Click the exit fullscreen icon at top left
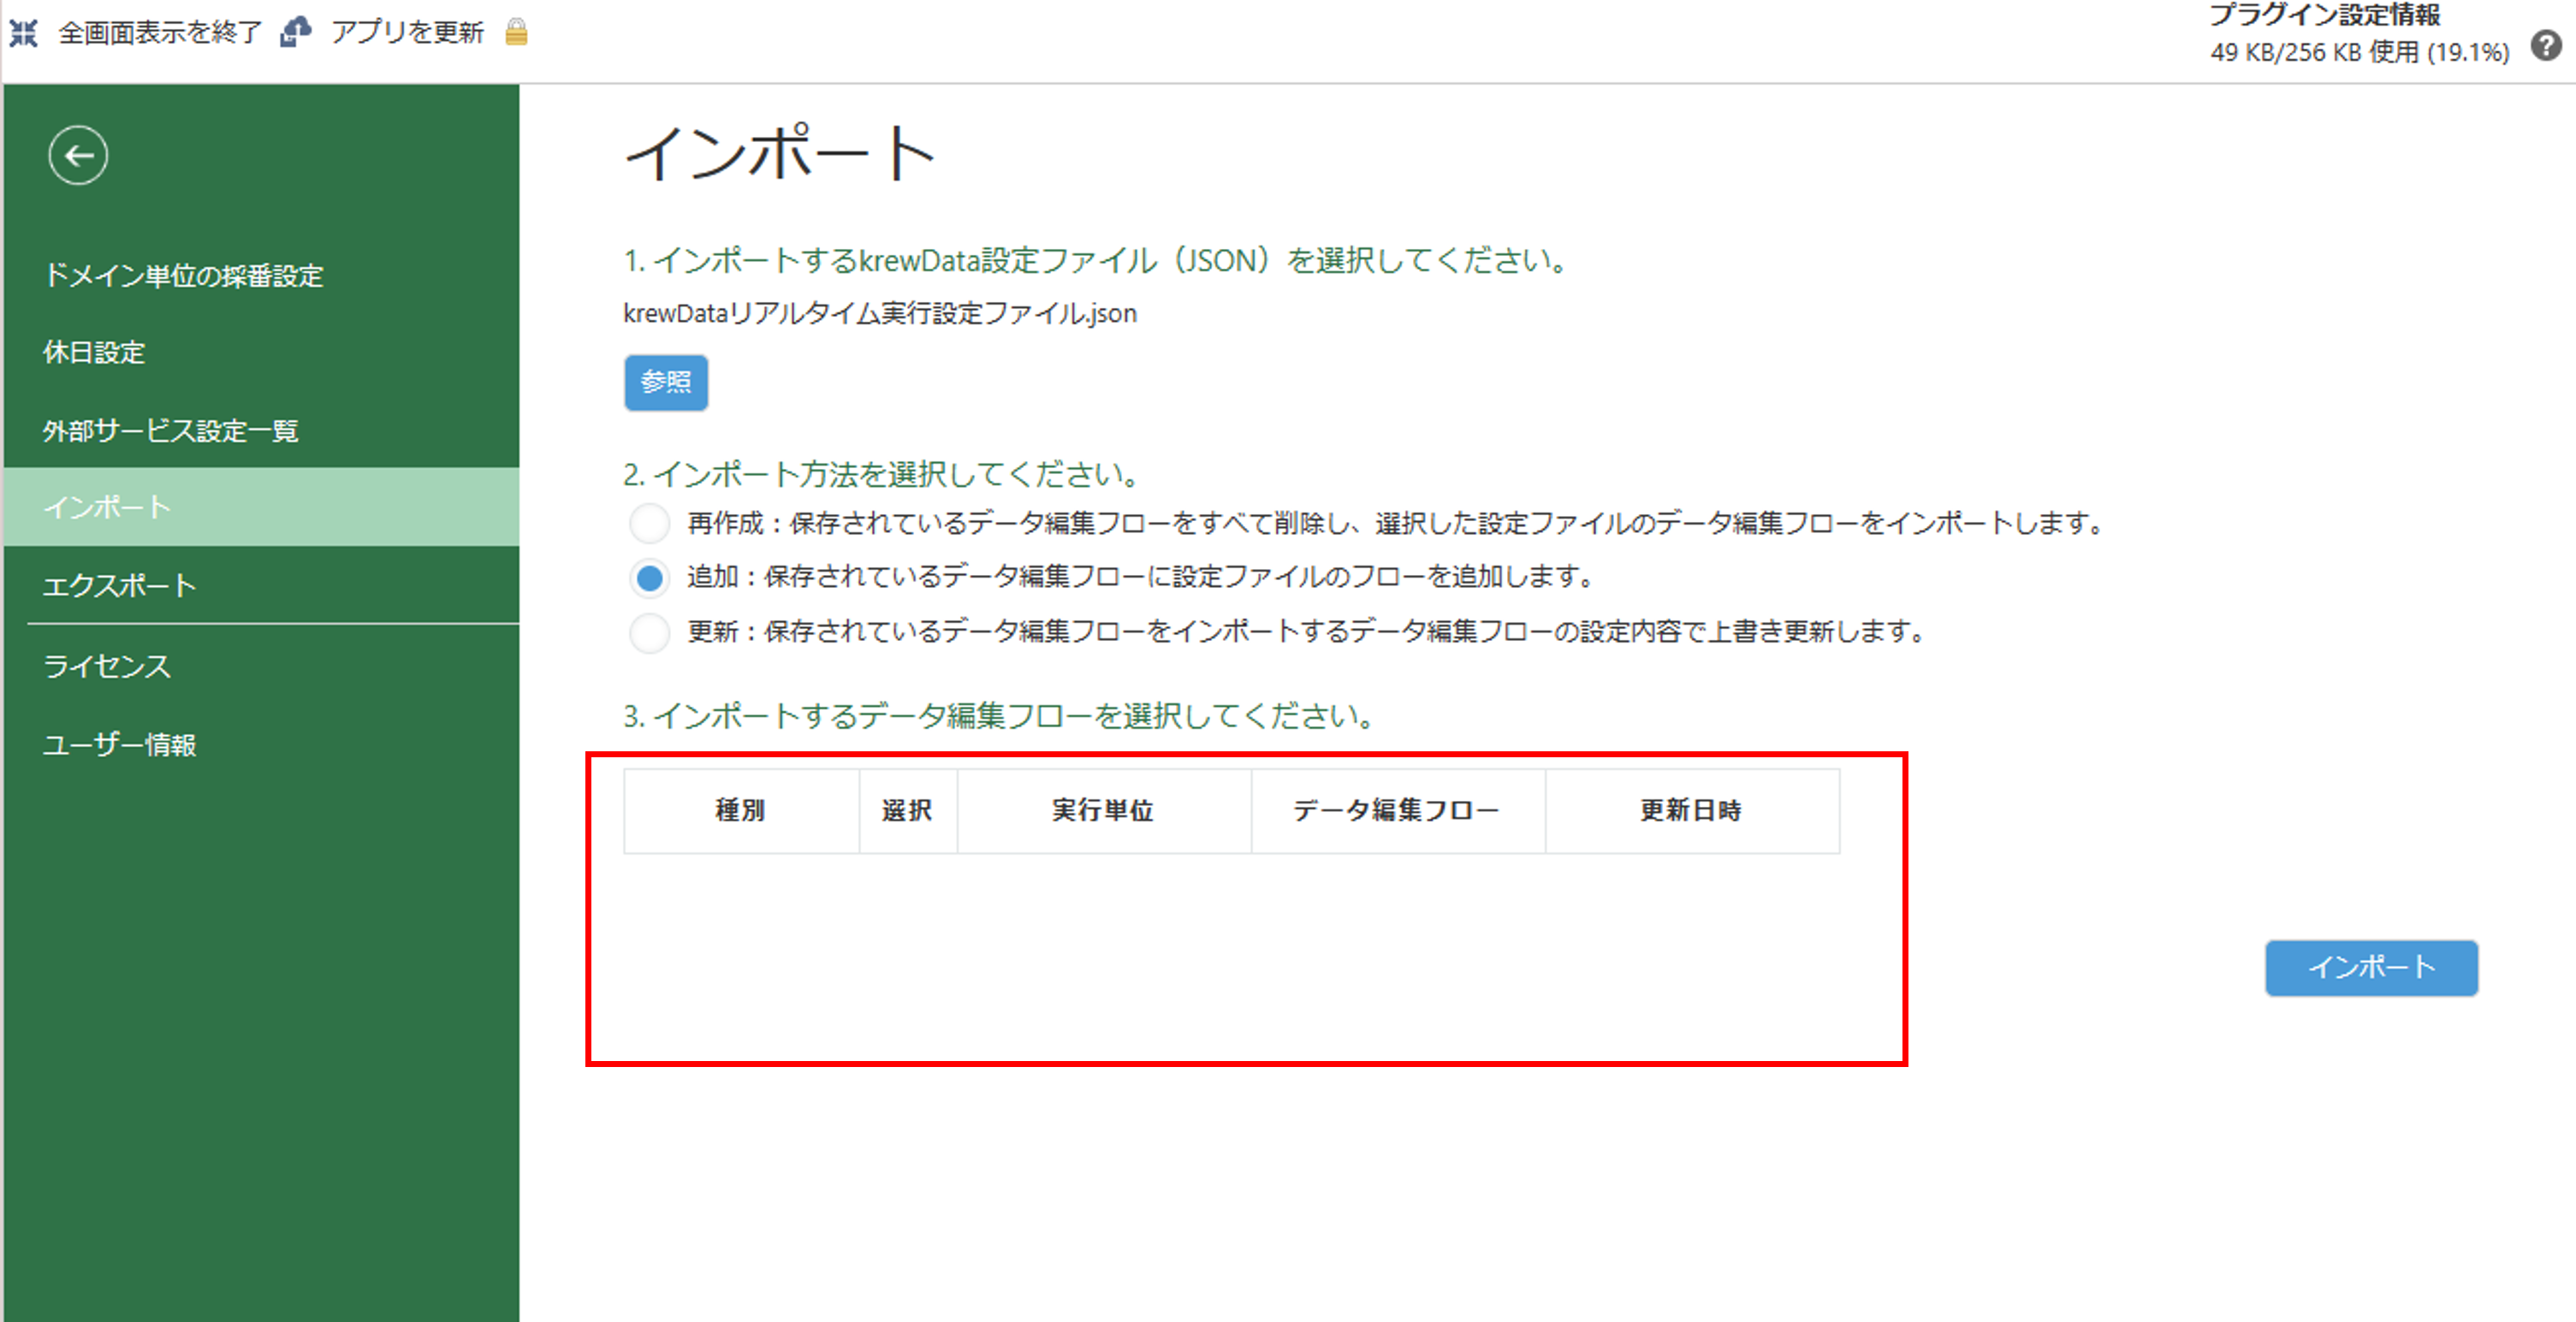The image size is (2576, 1322). coord(26,32)
